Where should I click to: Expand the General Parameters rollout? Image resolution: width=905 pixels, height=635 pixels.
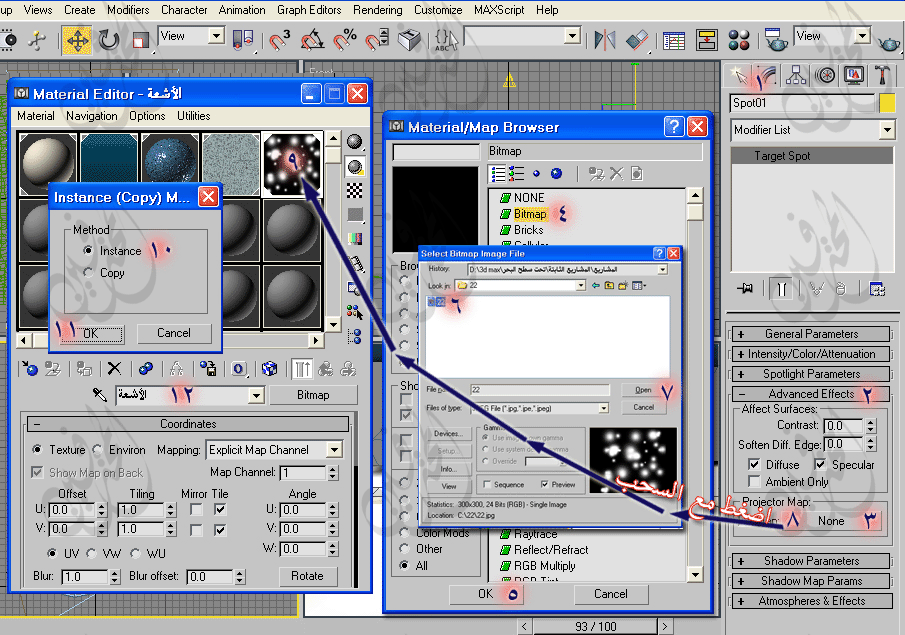[x=810, y=334]
